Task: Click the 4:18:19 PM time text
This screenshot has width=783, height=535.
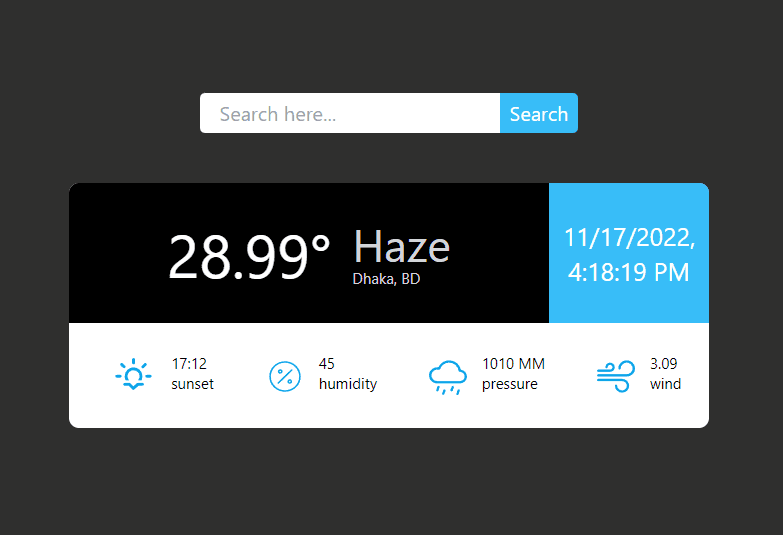Action: coord(629,272)
